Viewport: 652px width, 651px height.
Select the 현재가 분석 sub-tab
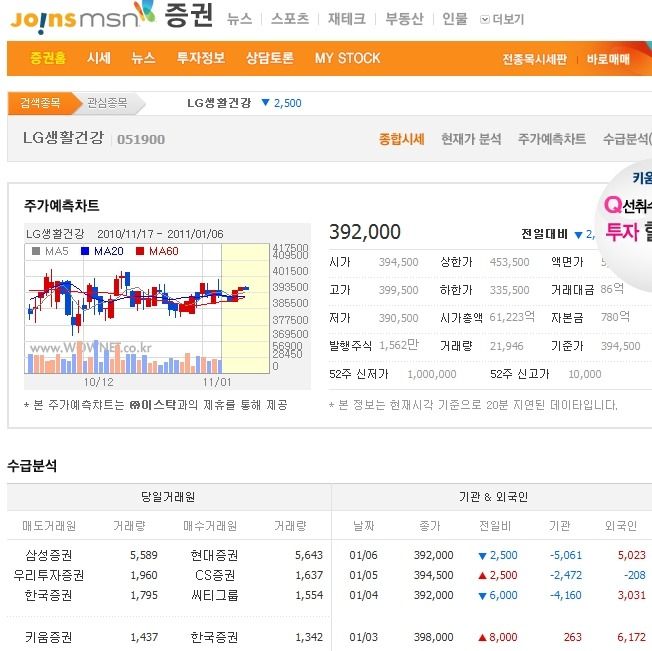[x=471, y=139]
